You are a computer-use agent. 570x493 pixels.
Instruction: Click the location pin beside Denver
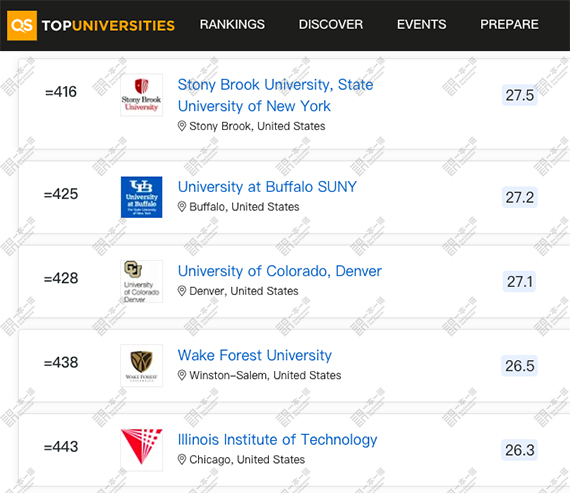[x=182, y=291]
